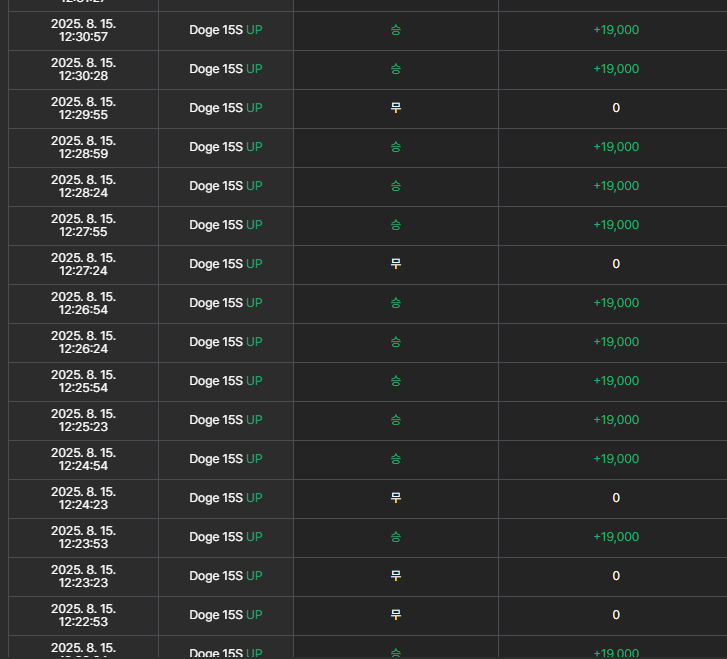Click the 0 amount in the 12:27:24 row
The image size is (727, 659).
616,264
